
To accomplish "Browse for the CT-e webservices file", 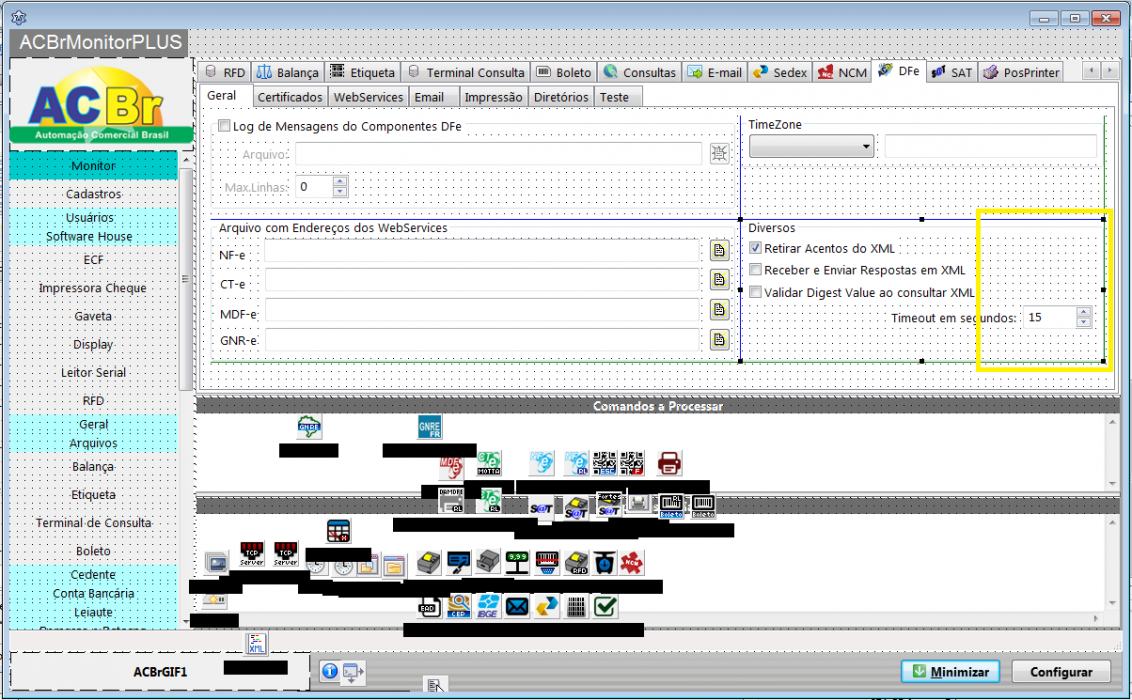I will point(719,280).
